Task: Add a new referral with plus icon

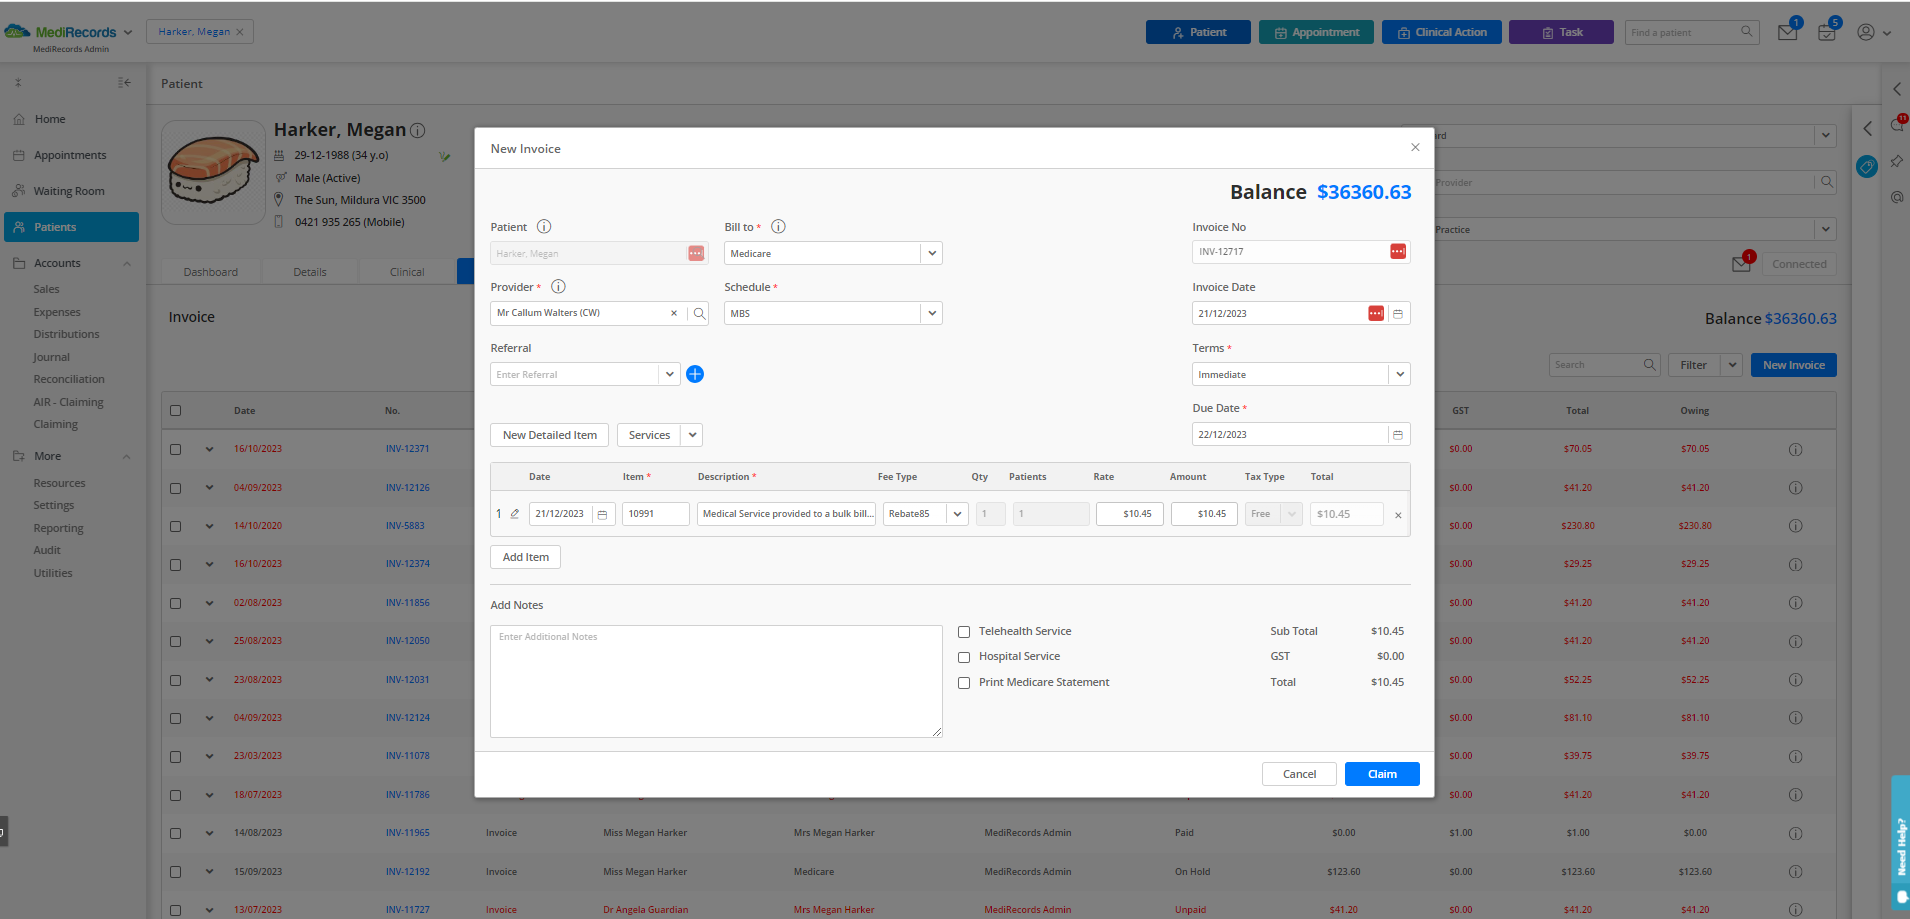Action: (x=695, y=374)
